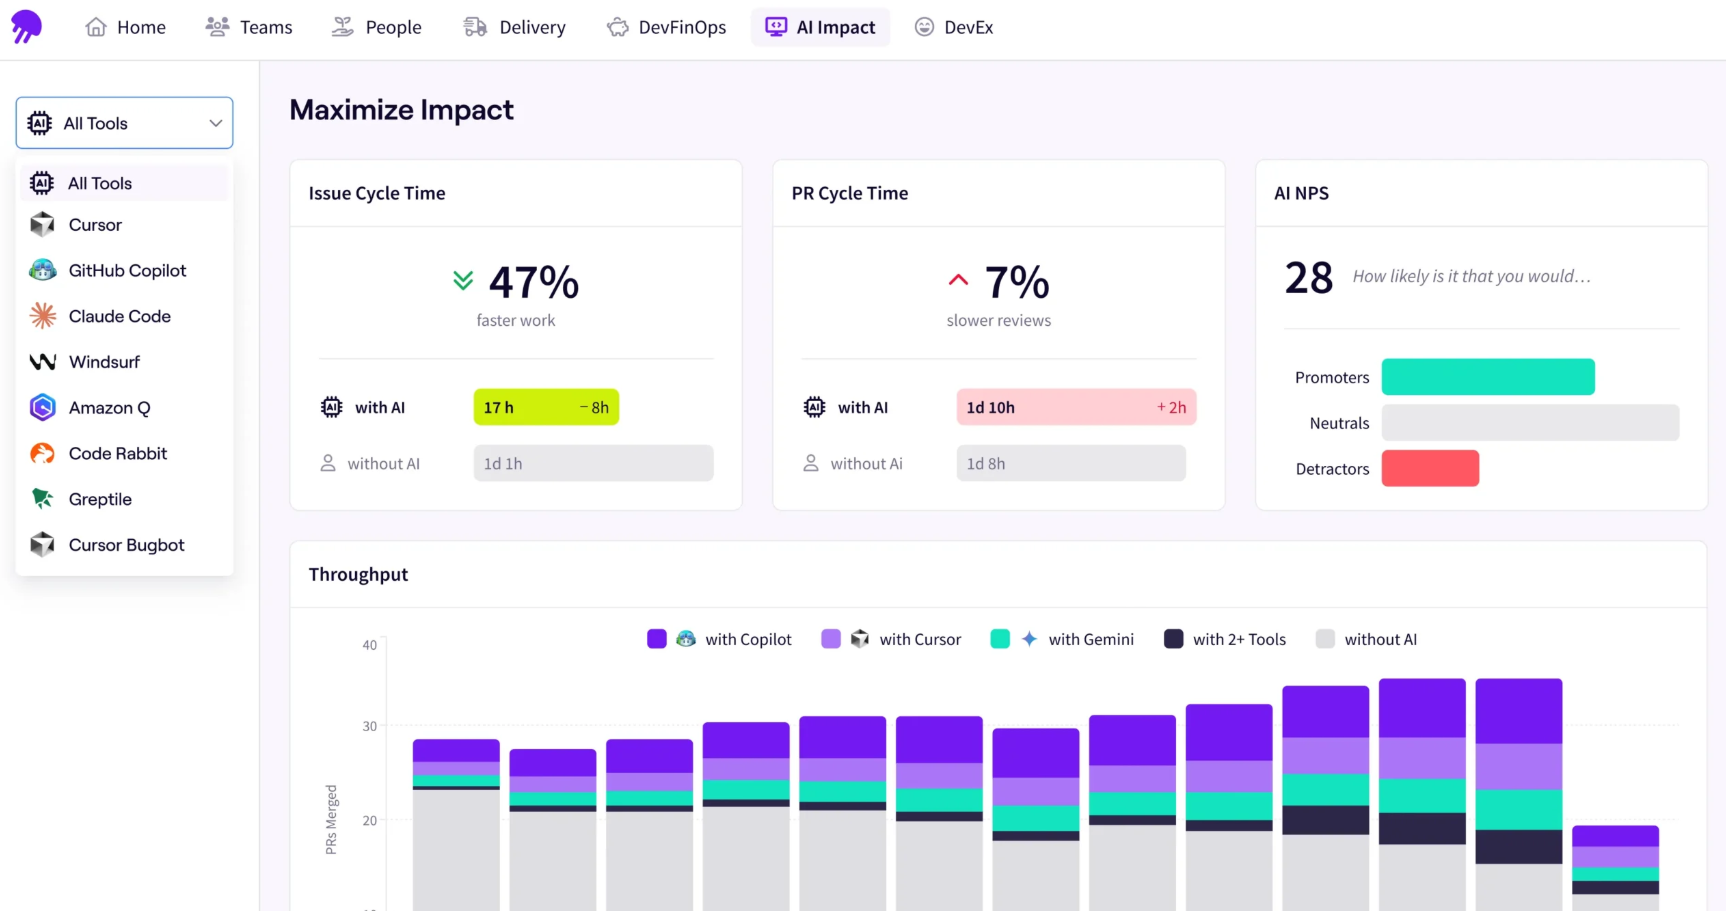Click the gray 1d 1h without-AI bar
Screen dimensions: 1726x911
(x=593, y=463)
